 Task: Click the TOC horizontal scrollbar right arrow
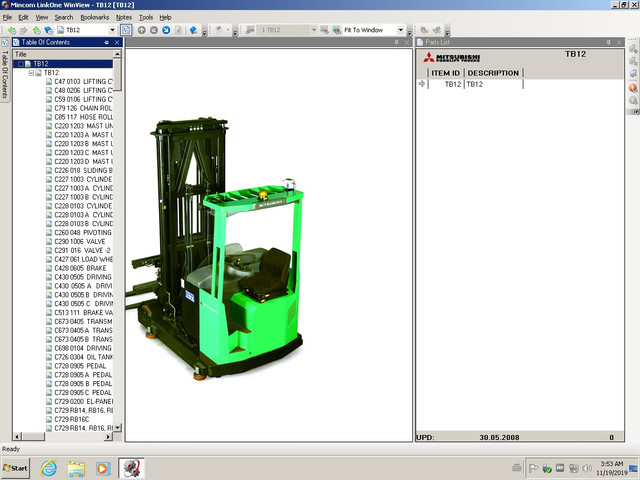point(109,437)
